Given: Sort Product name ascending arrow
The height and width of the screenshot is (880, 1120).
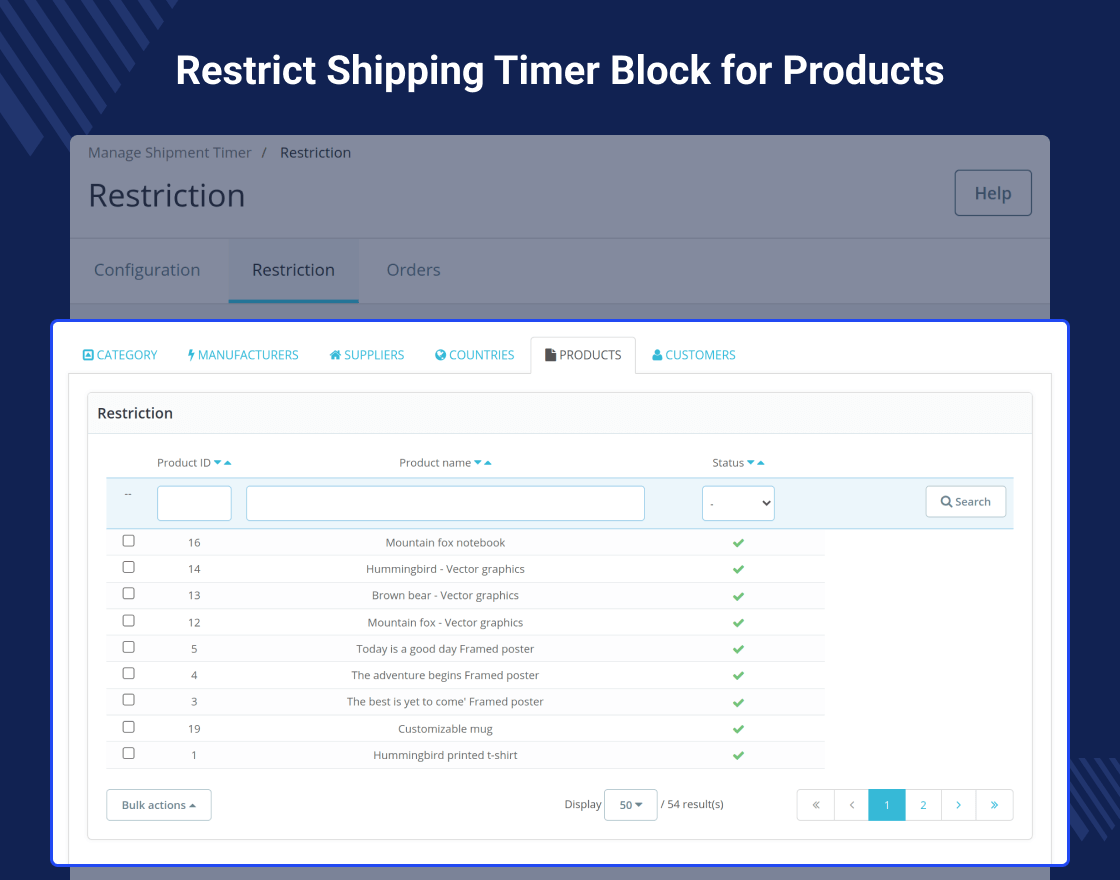Looking at the screenshot, I should [488, 463].
